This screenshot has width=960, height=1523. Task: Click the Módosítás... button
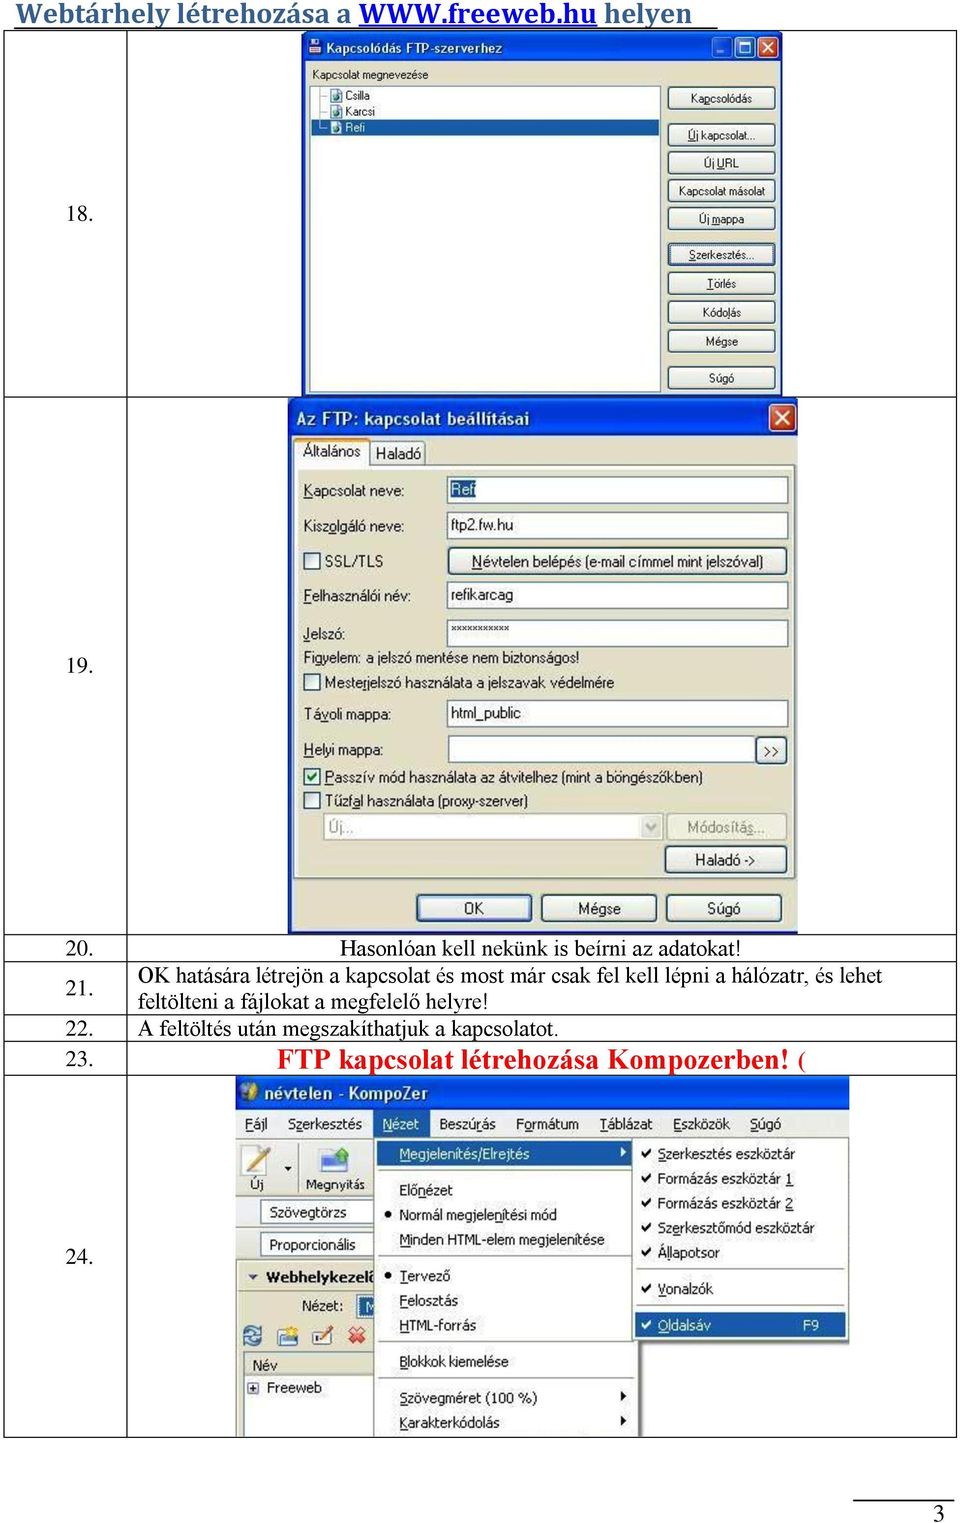click(726, 827)
